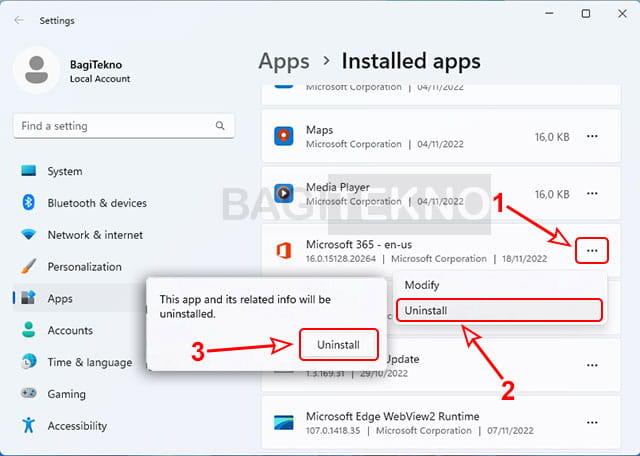Click the search magnifier icon
Viewport: 640px width, 456px height.
(220, 126)
